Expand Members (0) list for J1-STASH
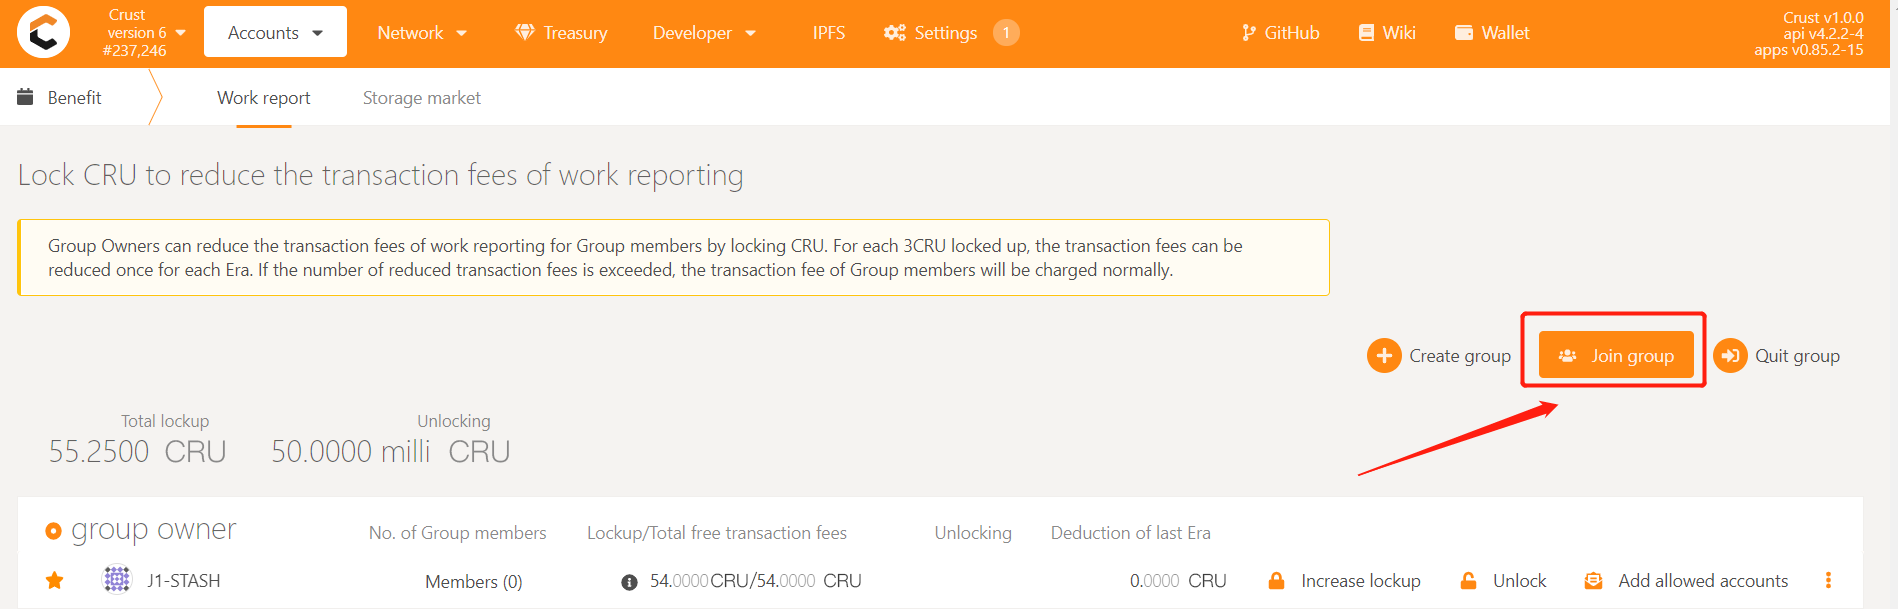 coord(474,581)
